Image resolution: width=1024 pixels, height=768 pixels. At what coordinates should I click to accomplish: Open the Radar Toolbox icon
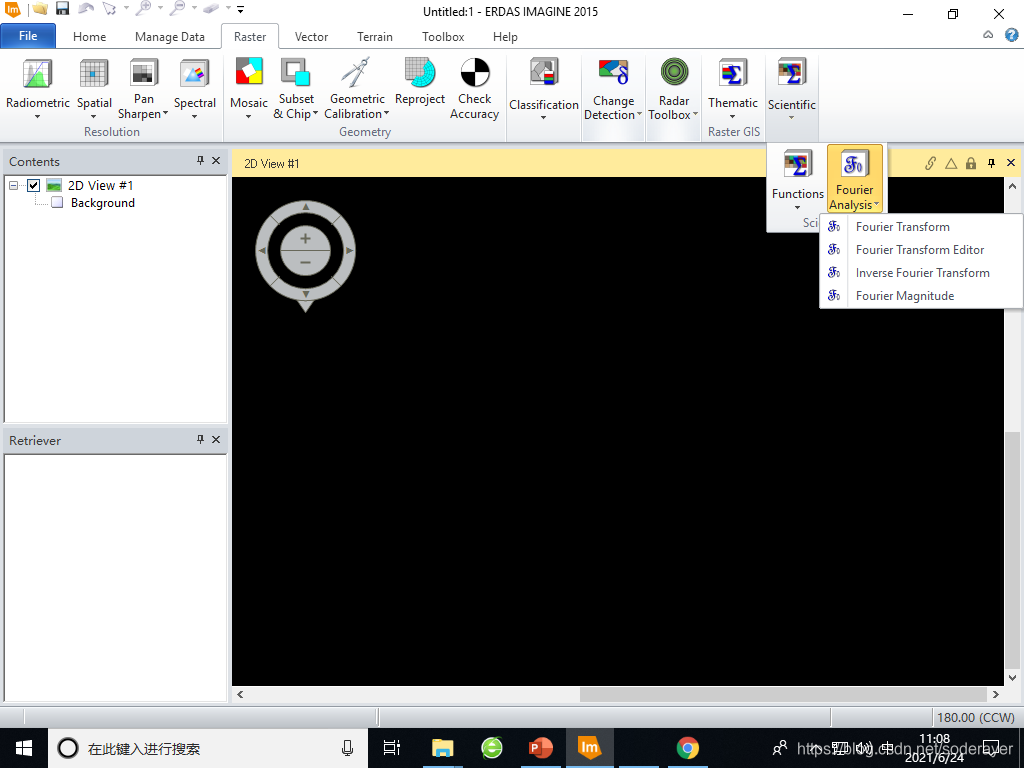[674, 72]
